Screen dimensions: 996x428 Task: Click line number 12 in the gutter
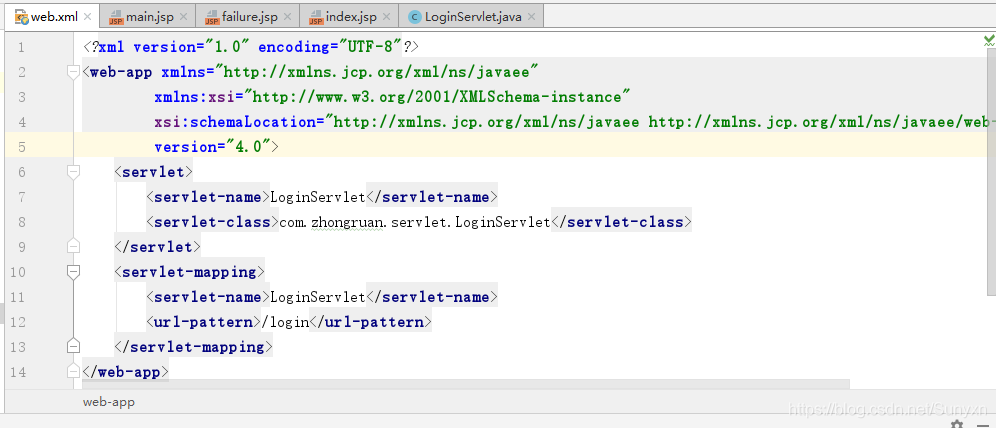click(18, 322)
